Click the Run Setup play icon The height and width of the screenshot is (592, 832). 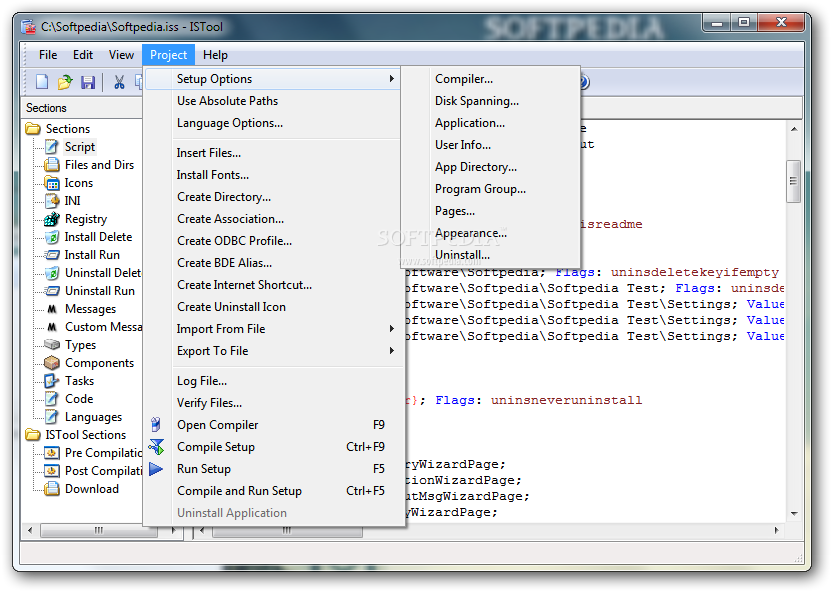click(x=155, y=469)
